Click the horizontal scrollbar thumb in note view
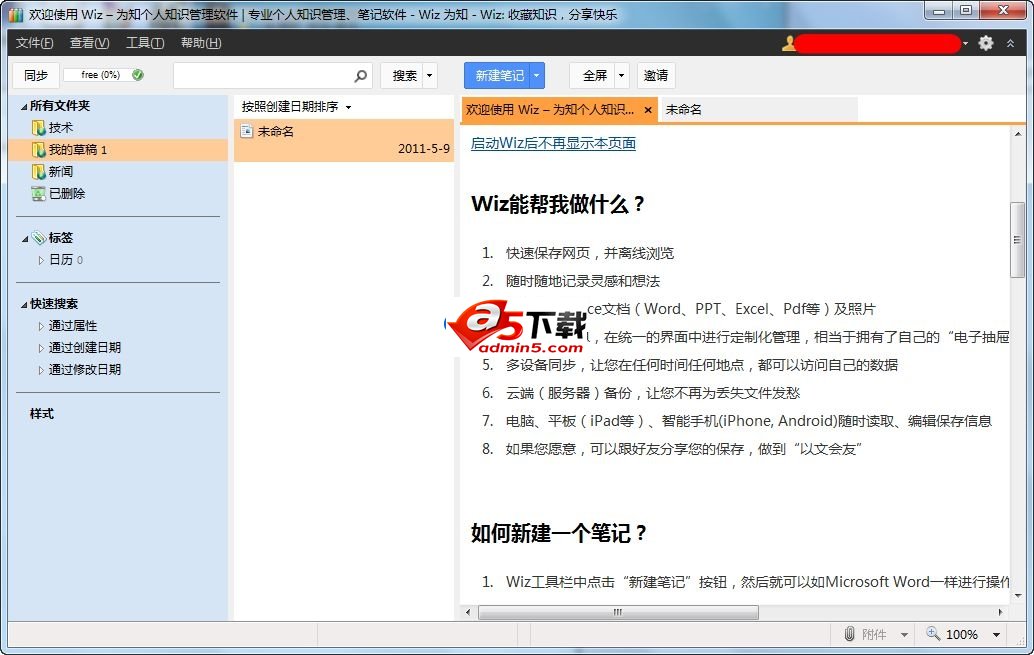The image size is (1034, 655). [618, 612]
